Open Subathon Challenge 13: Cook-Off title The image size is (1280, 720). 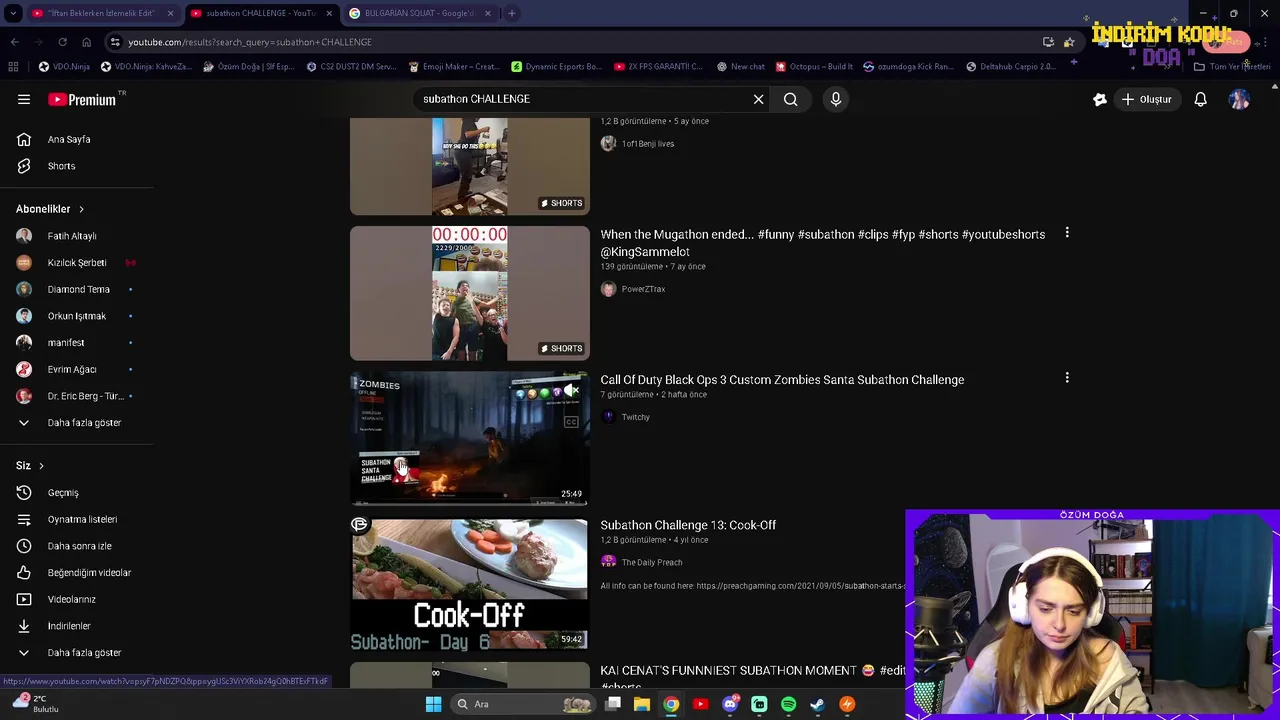click(x=688, y=525)
